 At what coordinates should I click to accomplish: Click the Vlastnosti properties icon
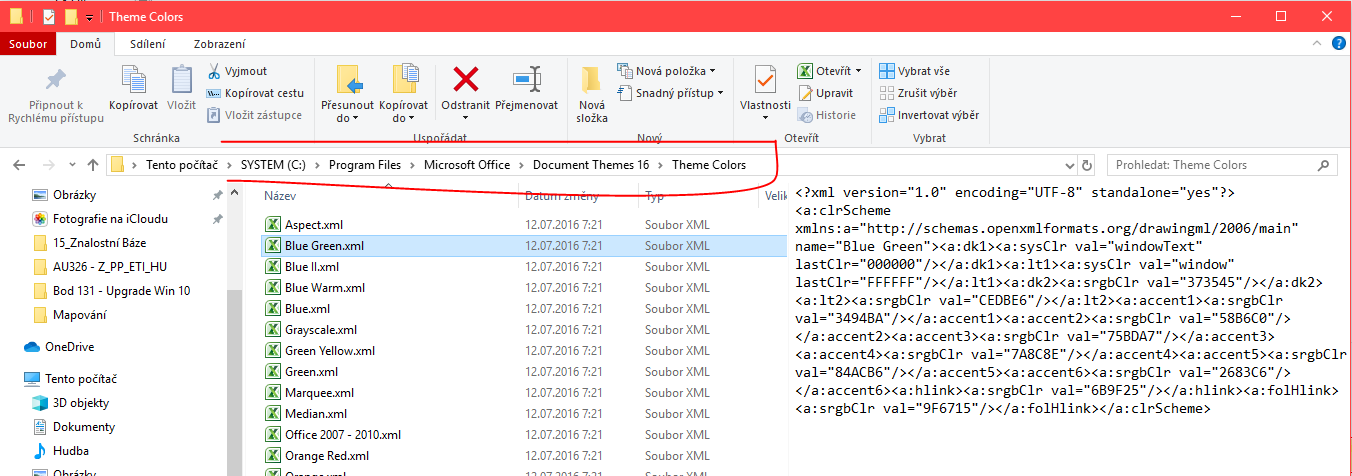[765, 80]
